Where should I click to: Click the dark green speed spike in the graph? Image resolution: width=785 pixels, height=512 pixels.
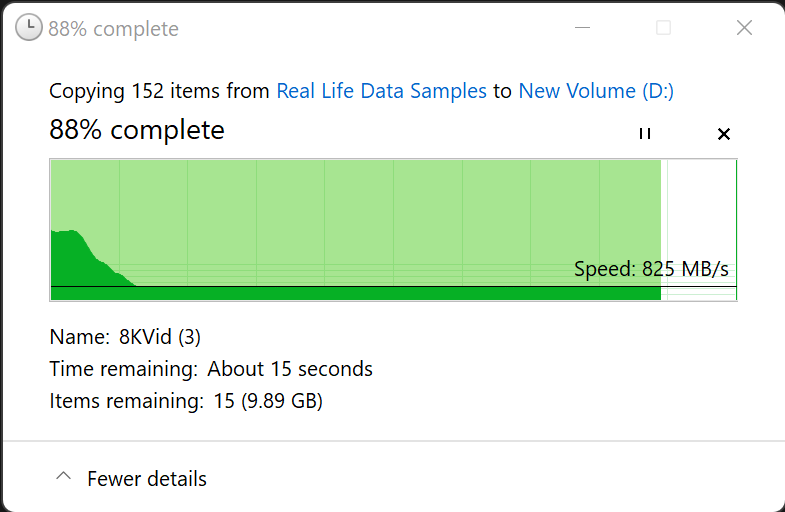[75, 258]
